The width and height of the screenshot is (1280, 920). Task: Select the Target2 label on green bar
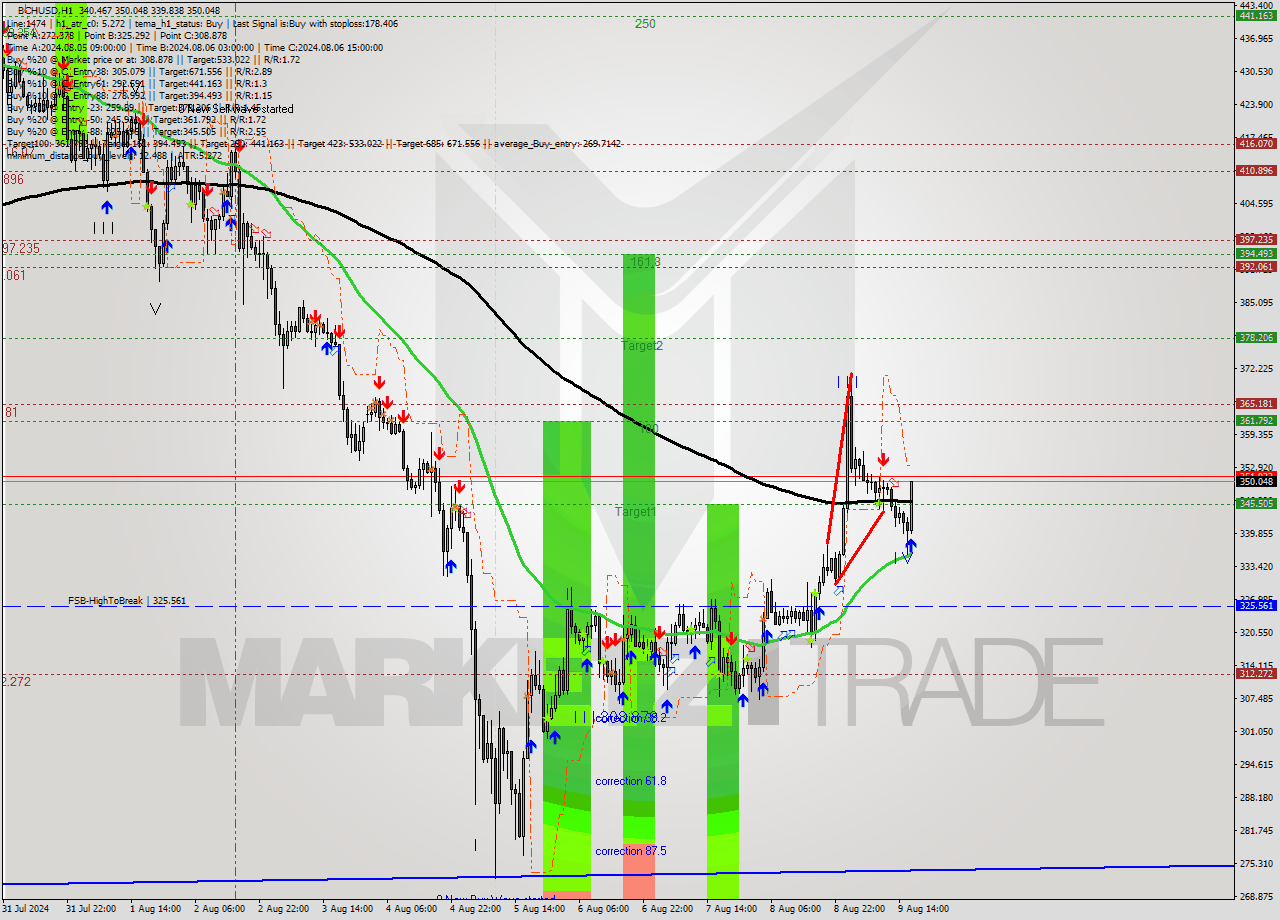click(642, 346)
